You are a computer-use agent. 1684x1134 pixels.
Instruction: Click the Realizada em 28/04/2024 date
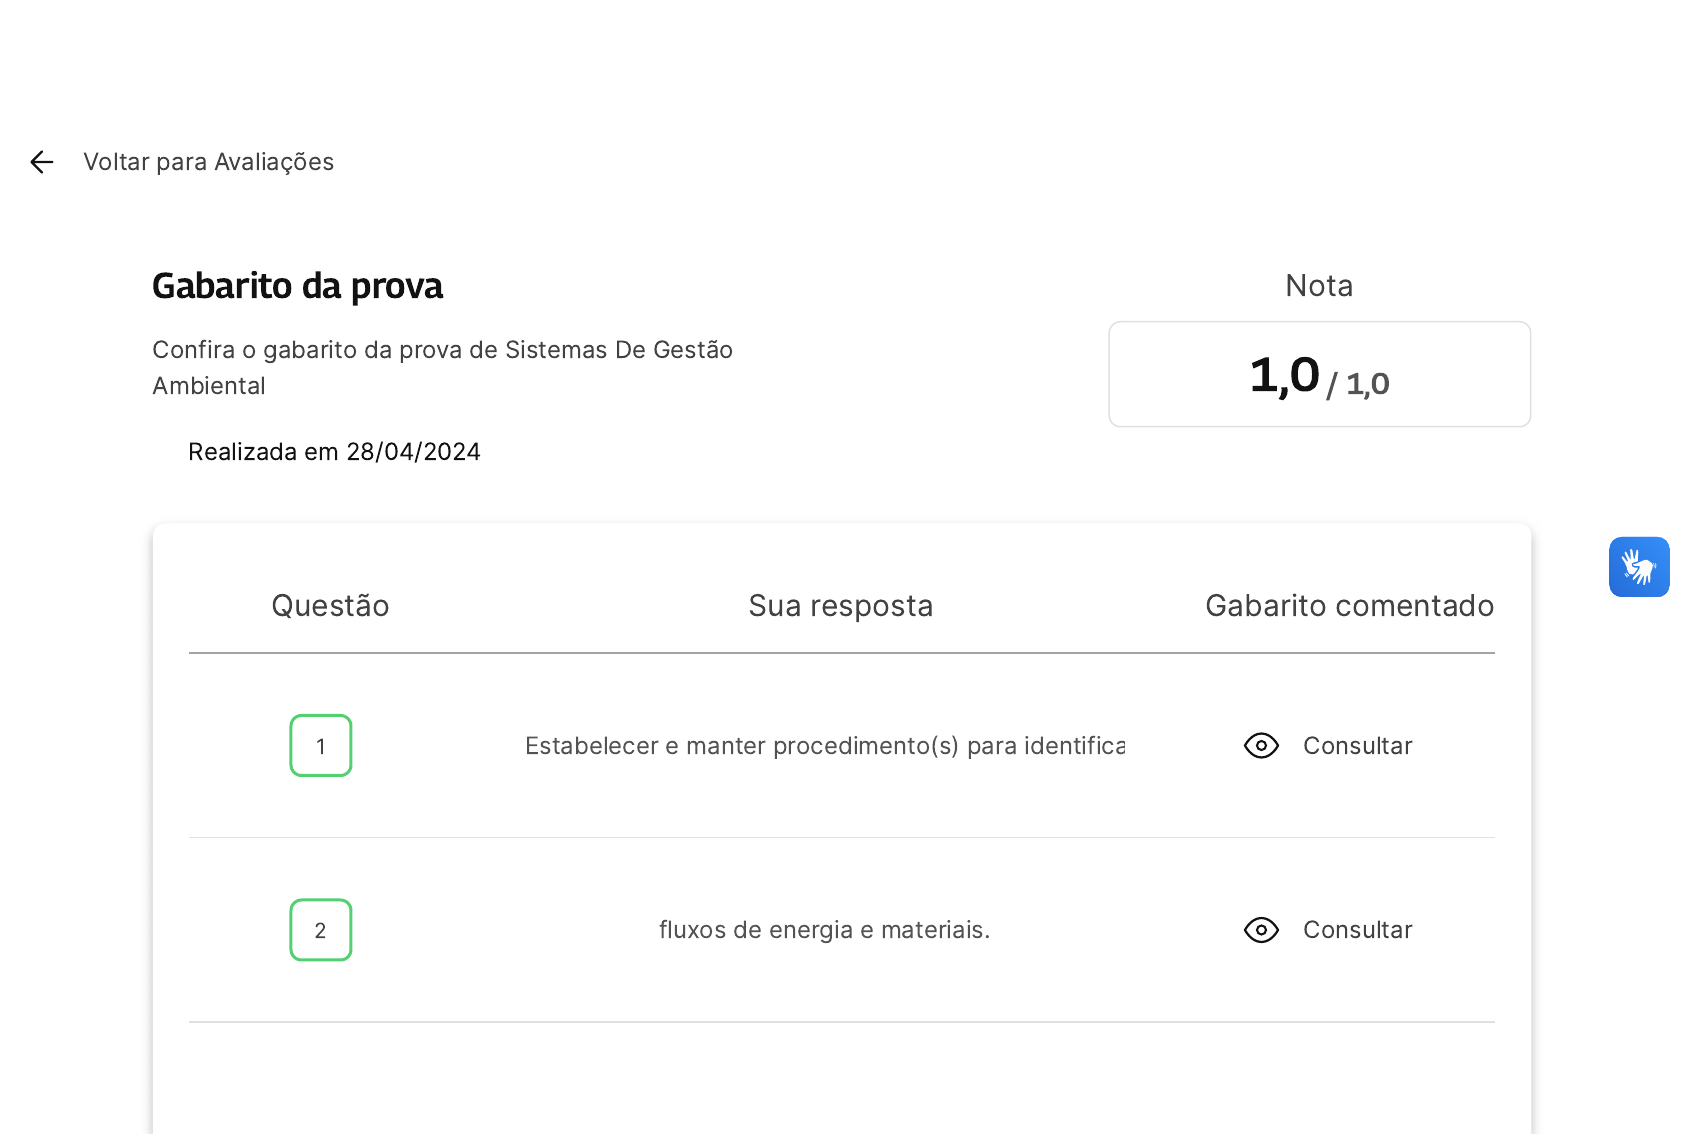(x=334, y=452)
